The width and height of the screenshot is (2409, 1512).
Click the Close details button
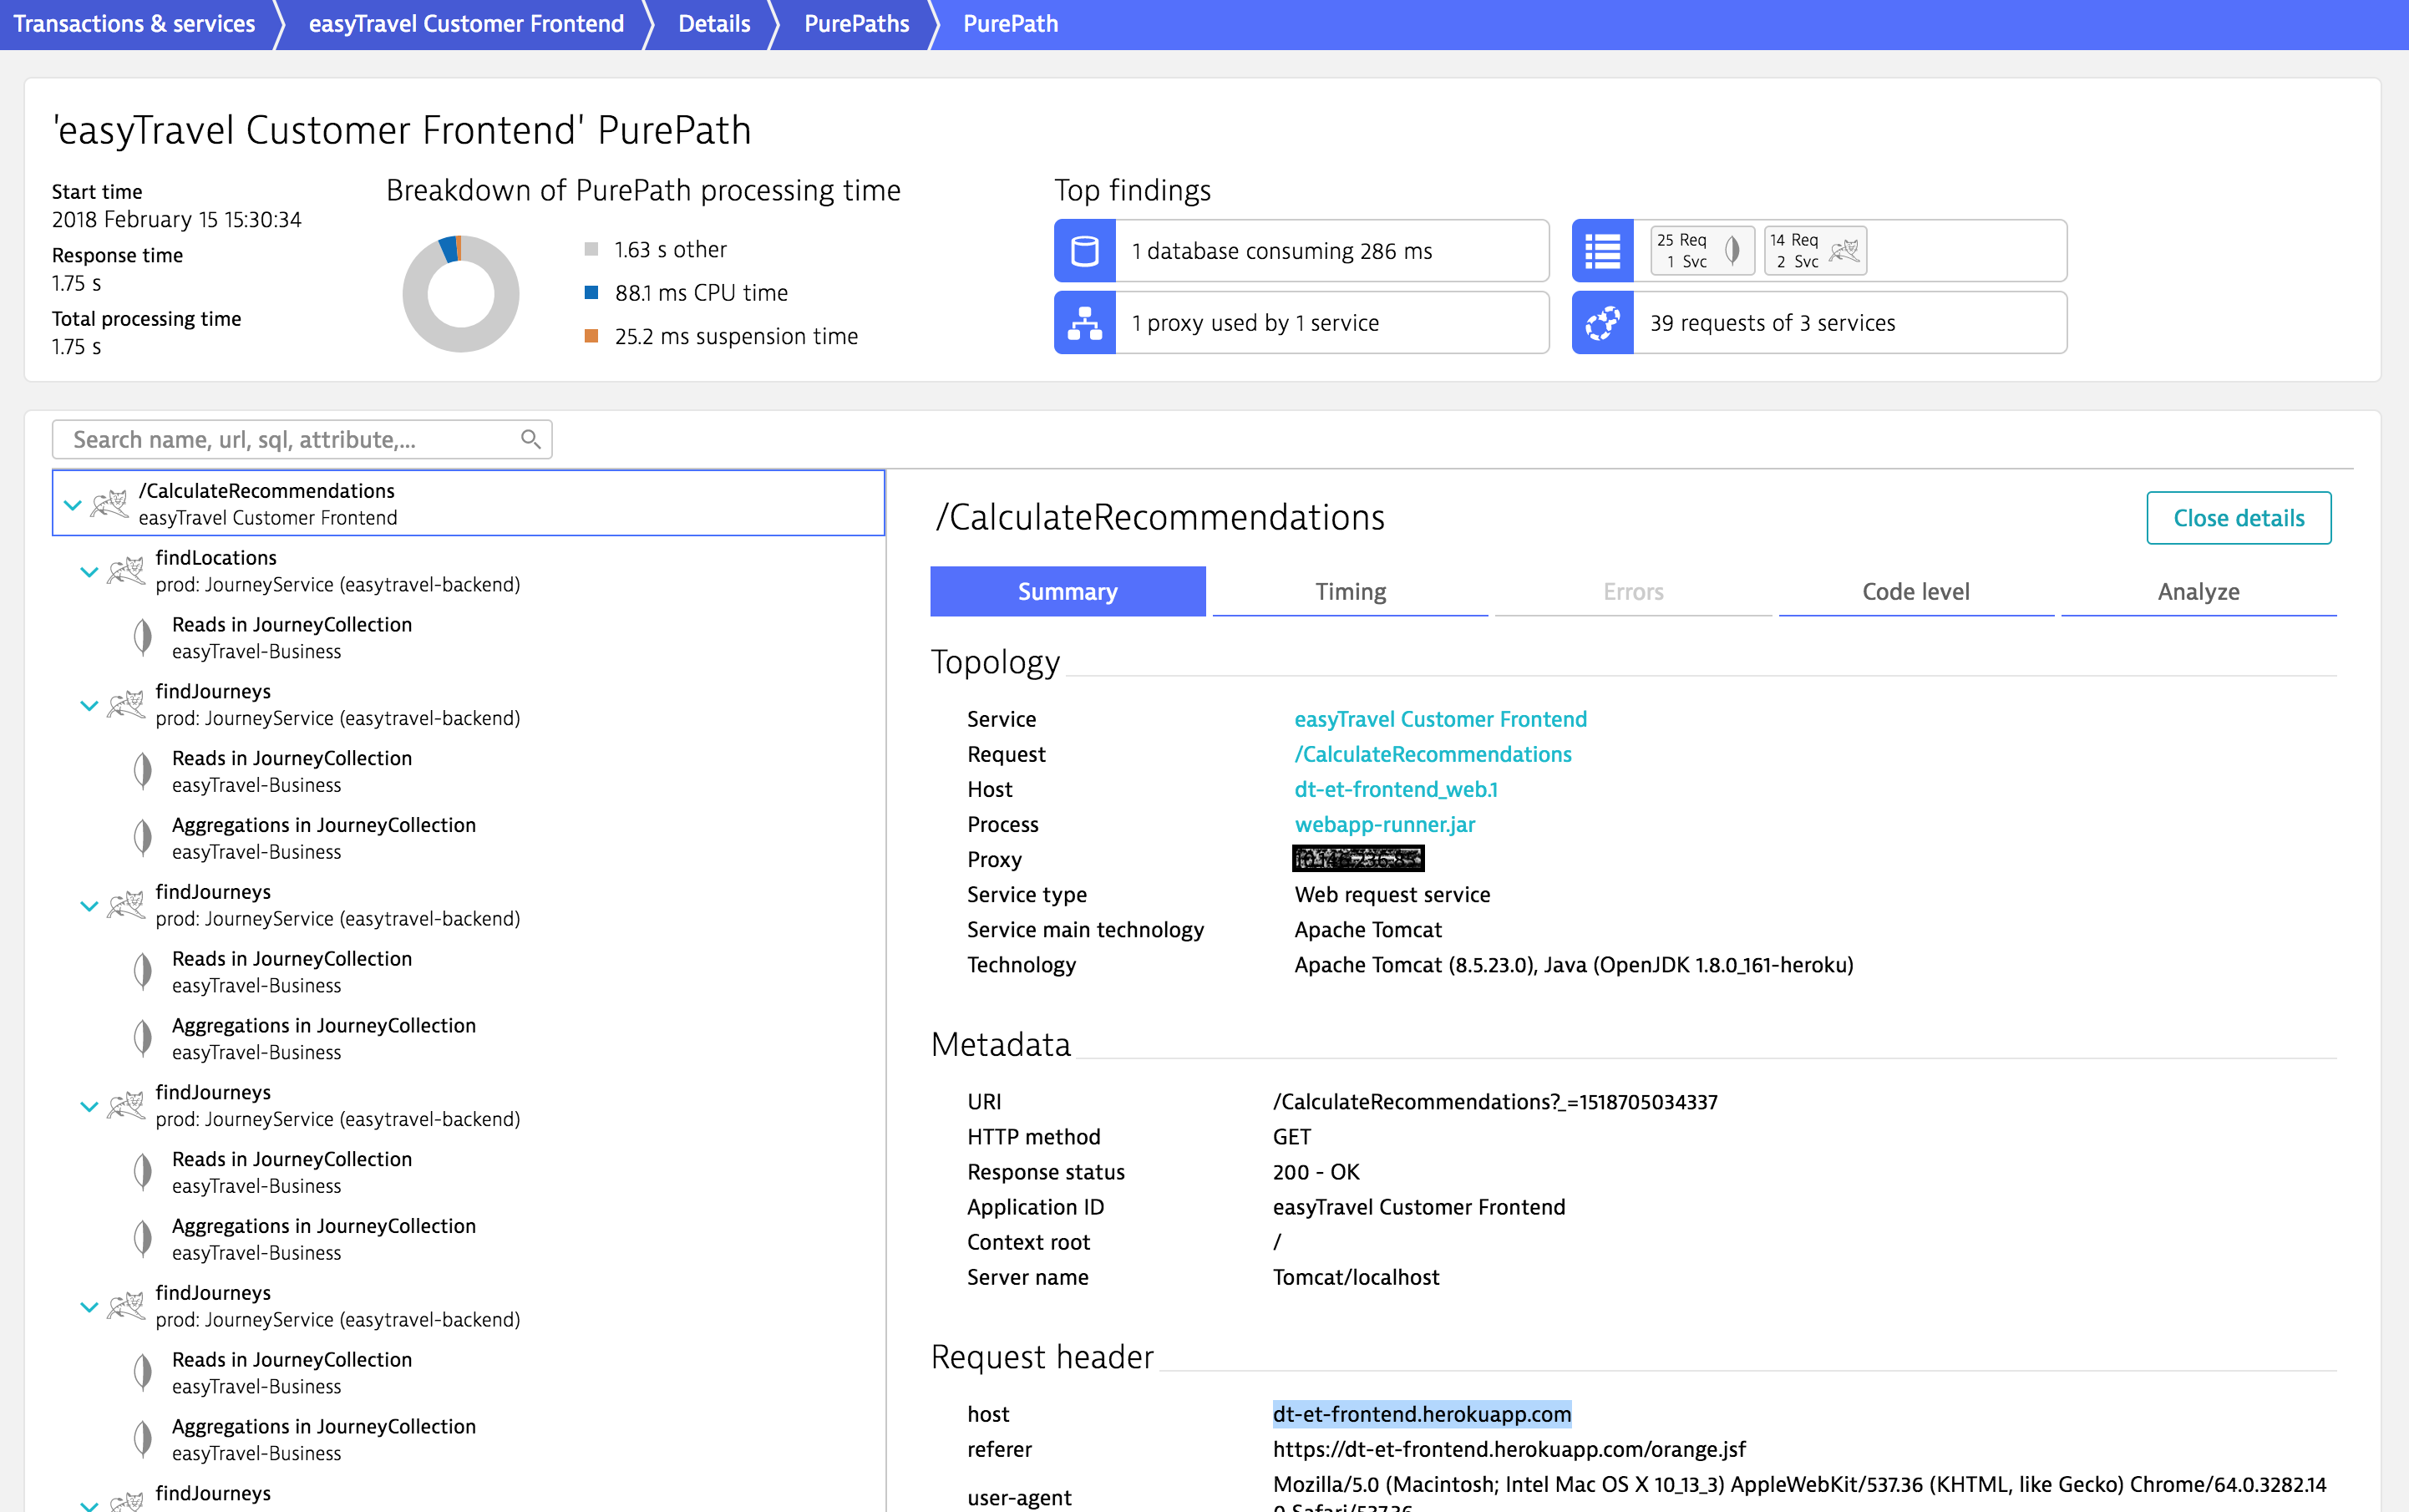[x=2238, y=518]
